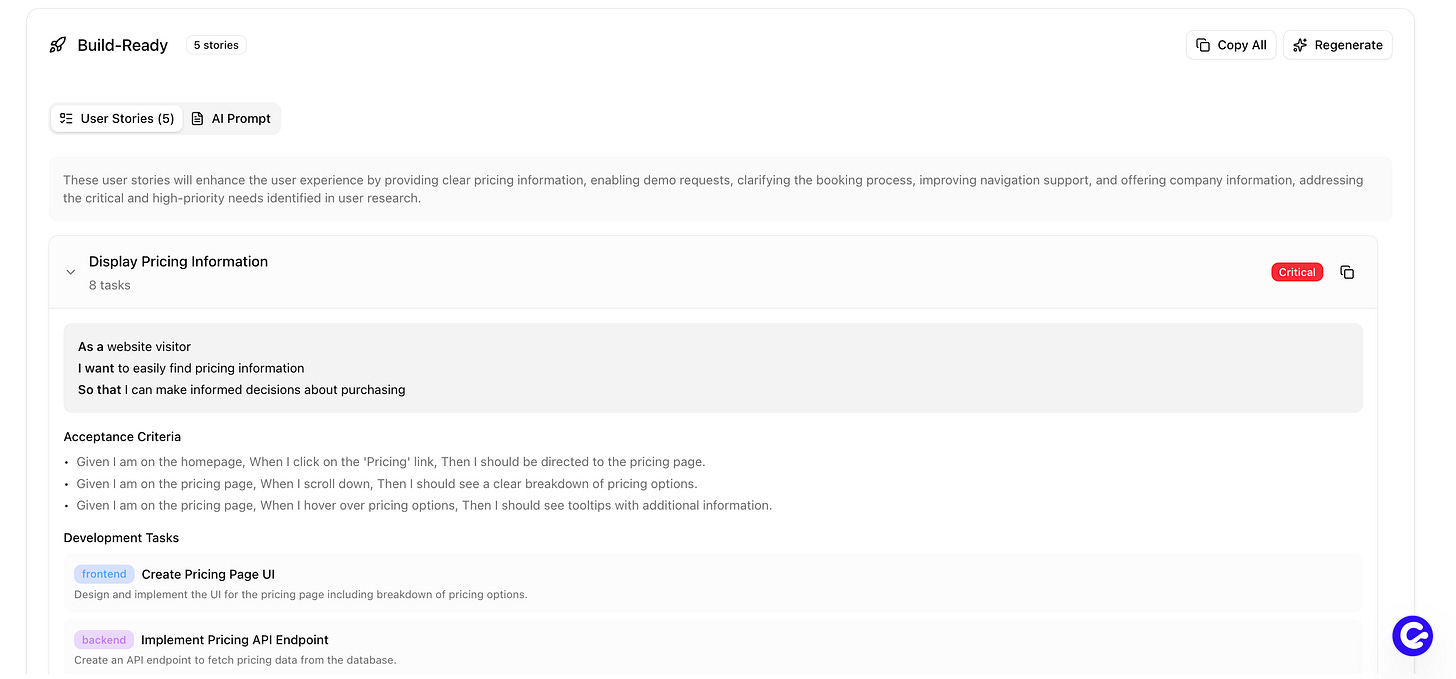
Task: Click the Display Pricing Information title
Action: [x=178, y=262]
